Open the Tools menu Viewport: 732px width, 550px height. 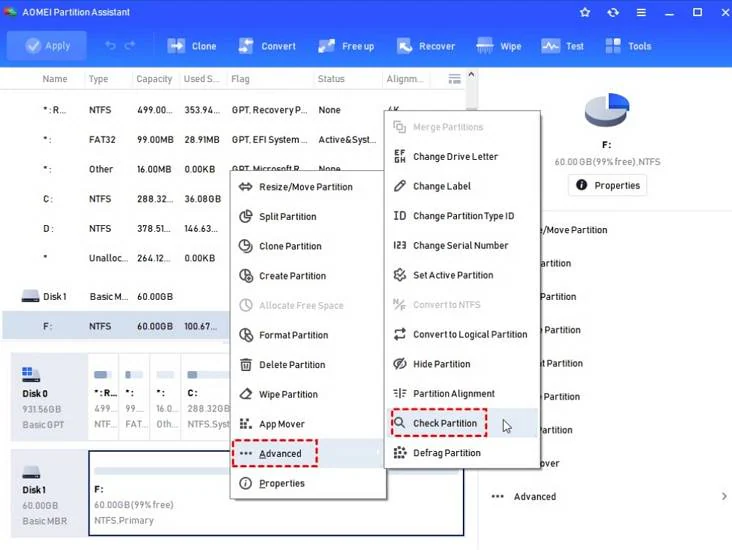[x=628, y=46]
